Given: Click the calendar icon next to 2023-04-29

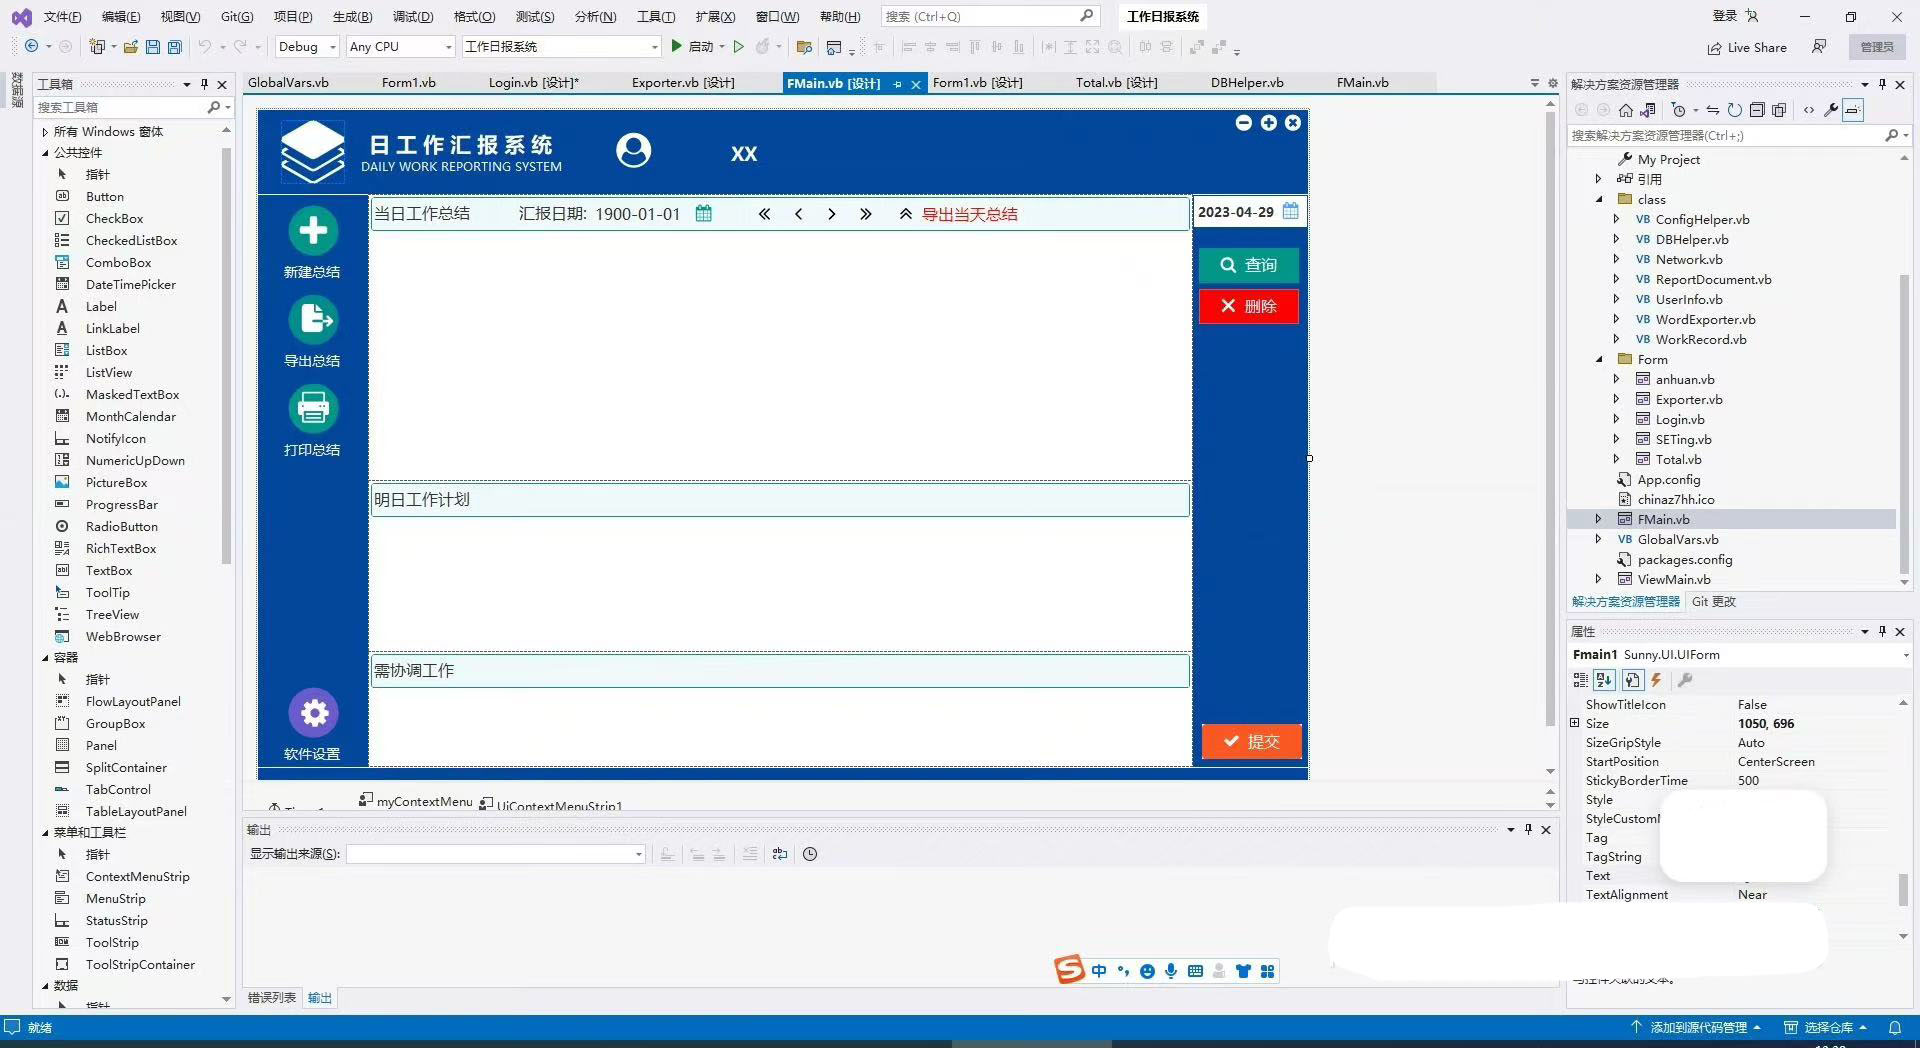Looking at the screenshot, I should (x=1291, y=211).
